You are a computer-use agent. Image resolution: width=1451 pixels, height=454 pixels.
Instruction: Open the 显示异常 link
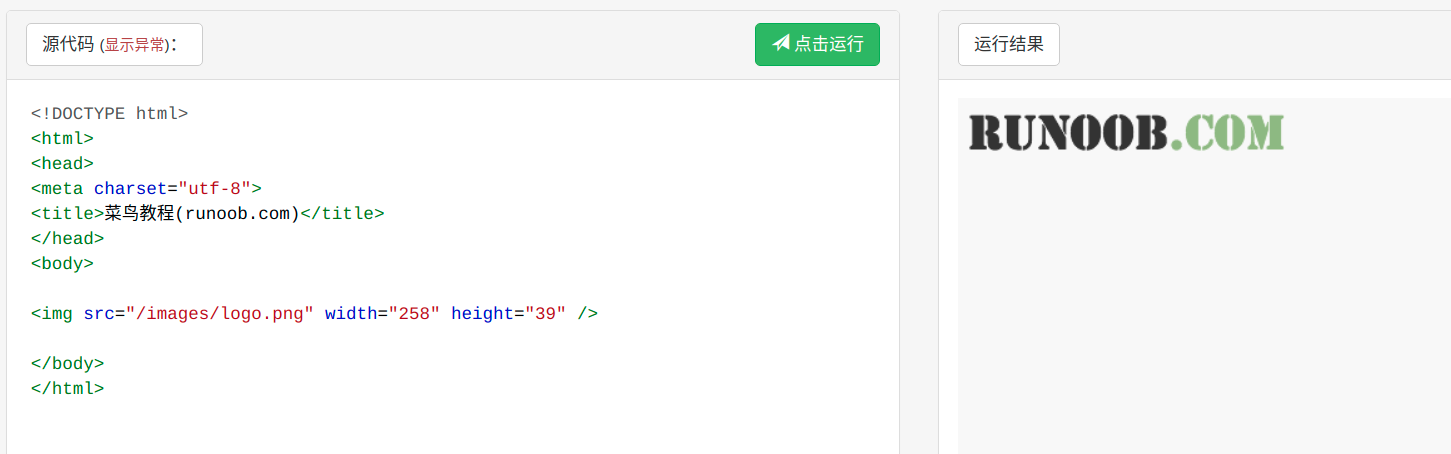[135, 45]
